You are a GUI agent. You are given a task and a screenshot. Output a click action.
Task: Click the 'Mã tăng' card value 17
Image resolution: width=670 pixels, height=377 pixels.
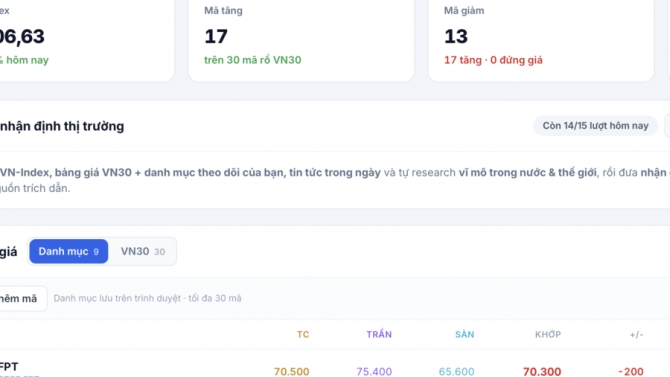click(x=216, y=36)
